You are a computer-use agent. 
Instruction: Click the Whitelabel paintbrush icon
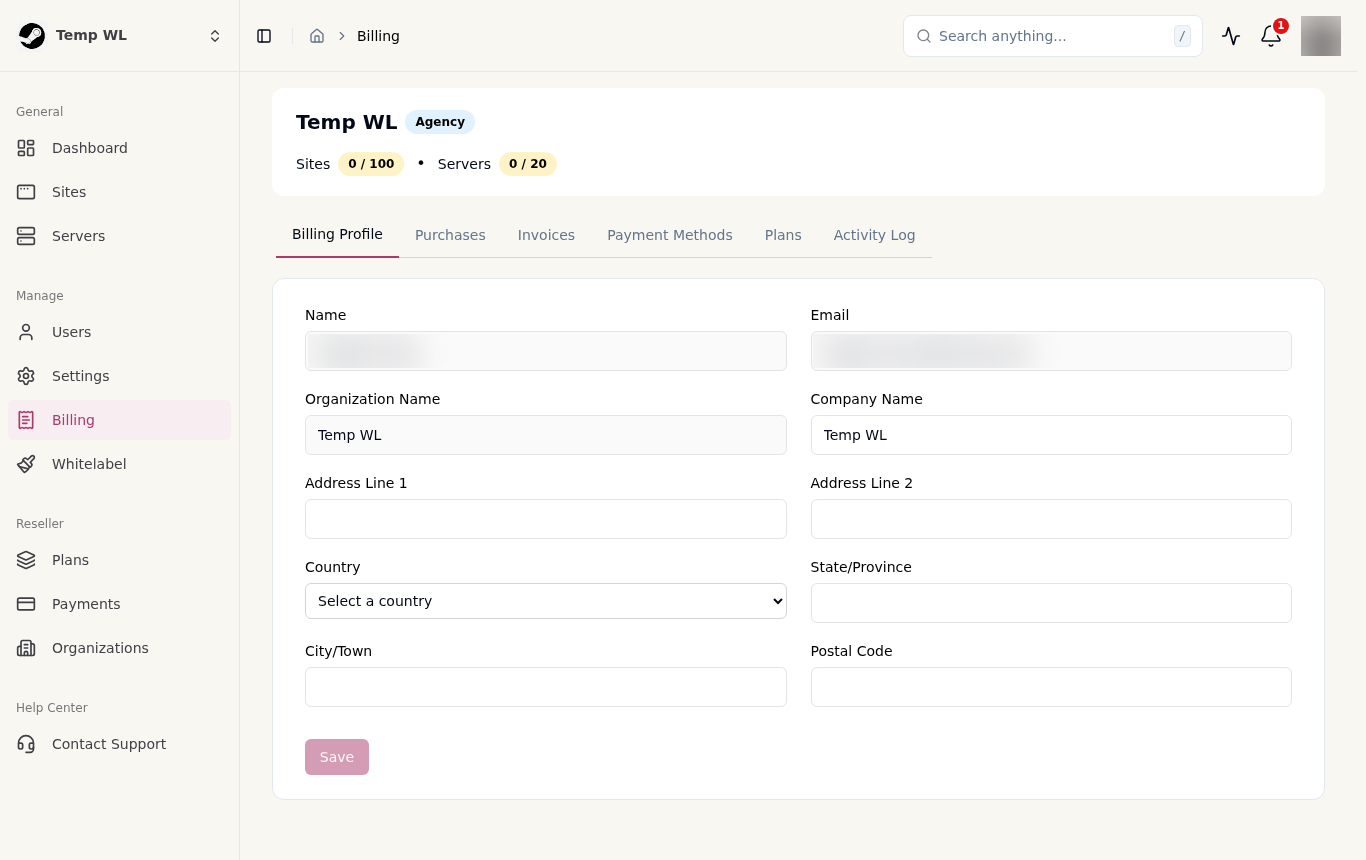tap(26, 464)
